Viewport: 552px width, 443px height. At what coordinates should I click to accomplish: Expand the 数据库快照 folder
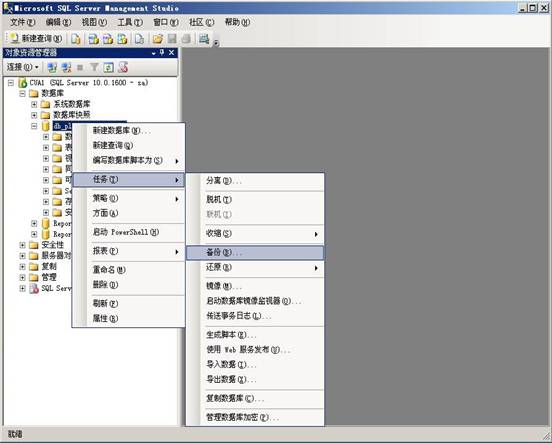click(34, 115)
